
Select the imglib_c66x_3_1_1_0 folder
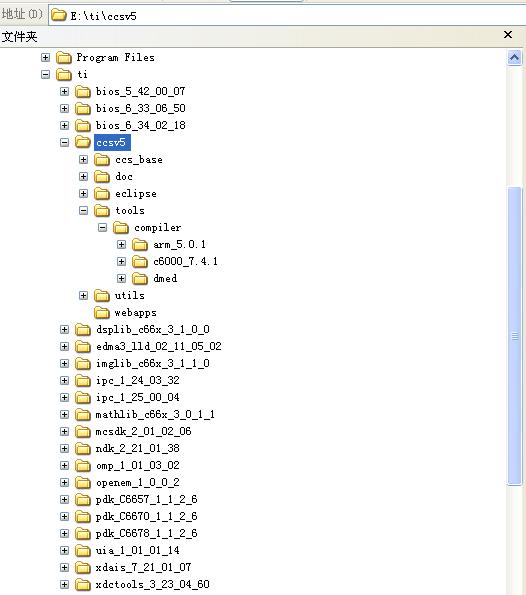pyautogui.click(x=153, y=364)
